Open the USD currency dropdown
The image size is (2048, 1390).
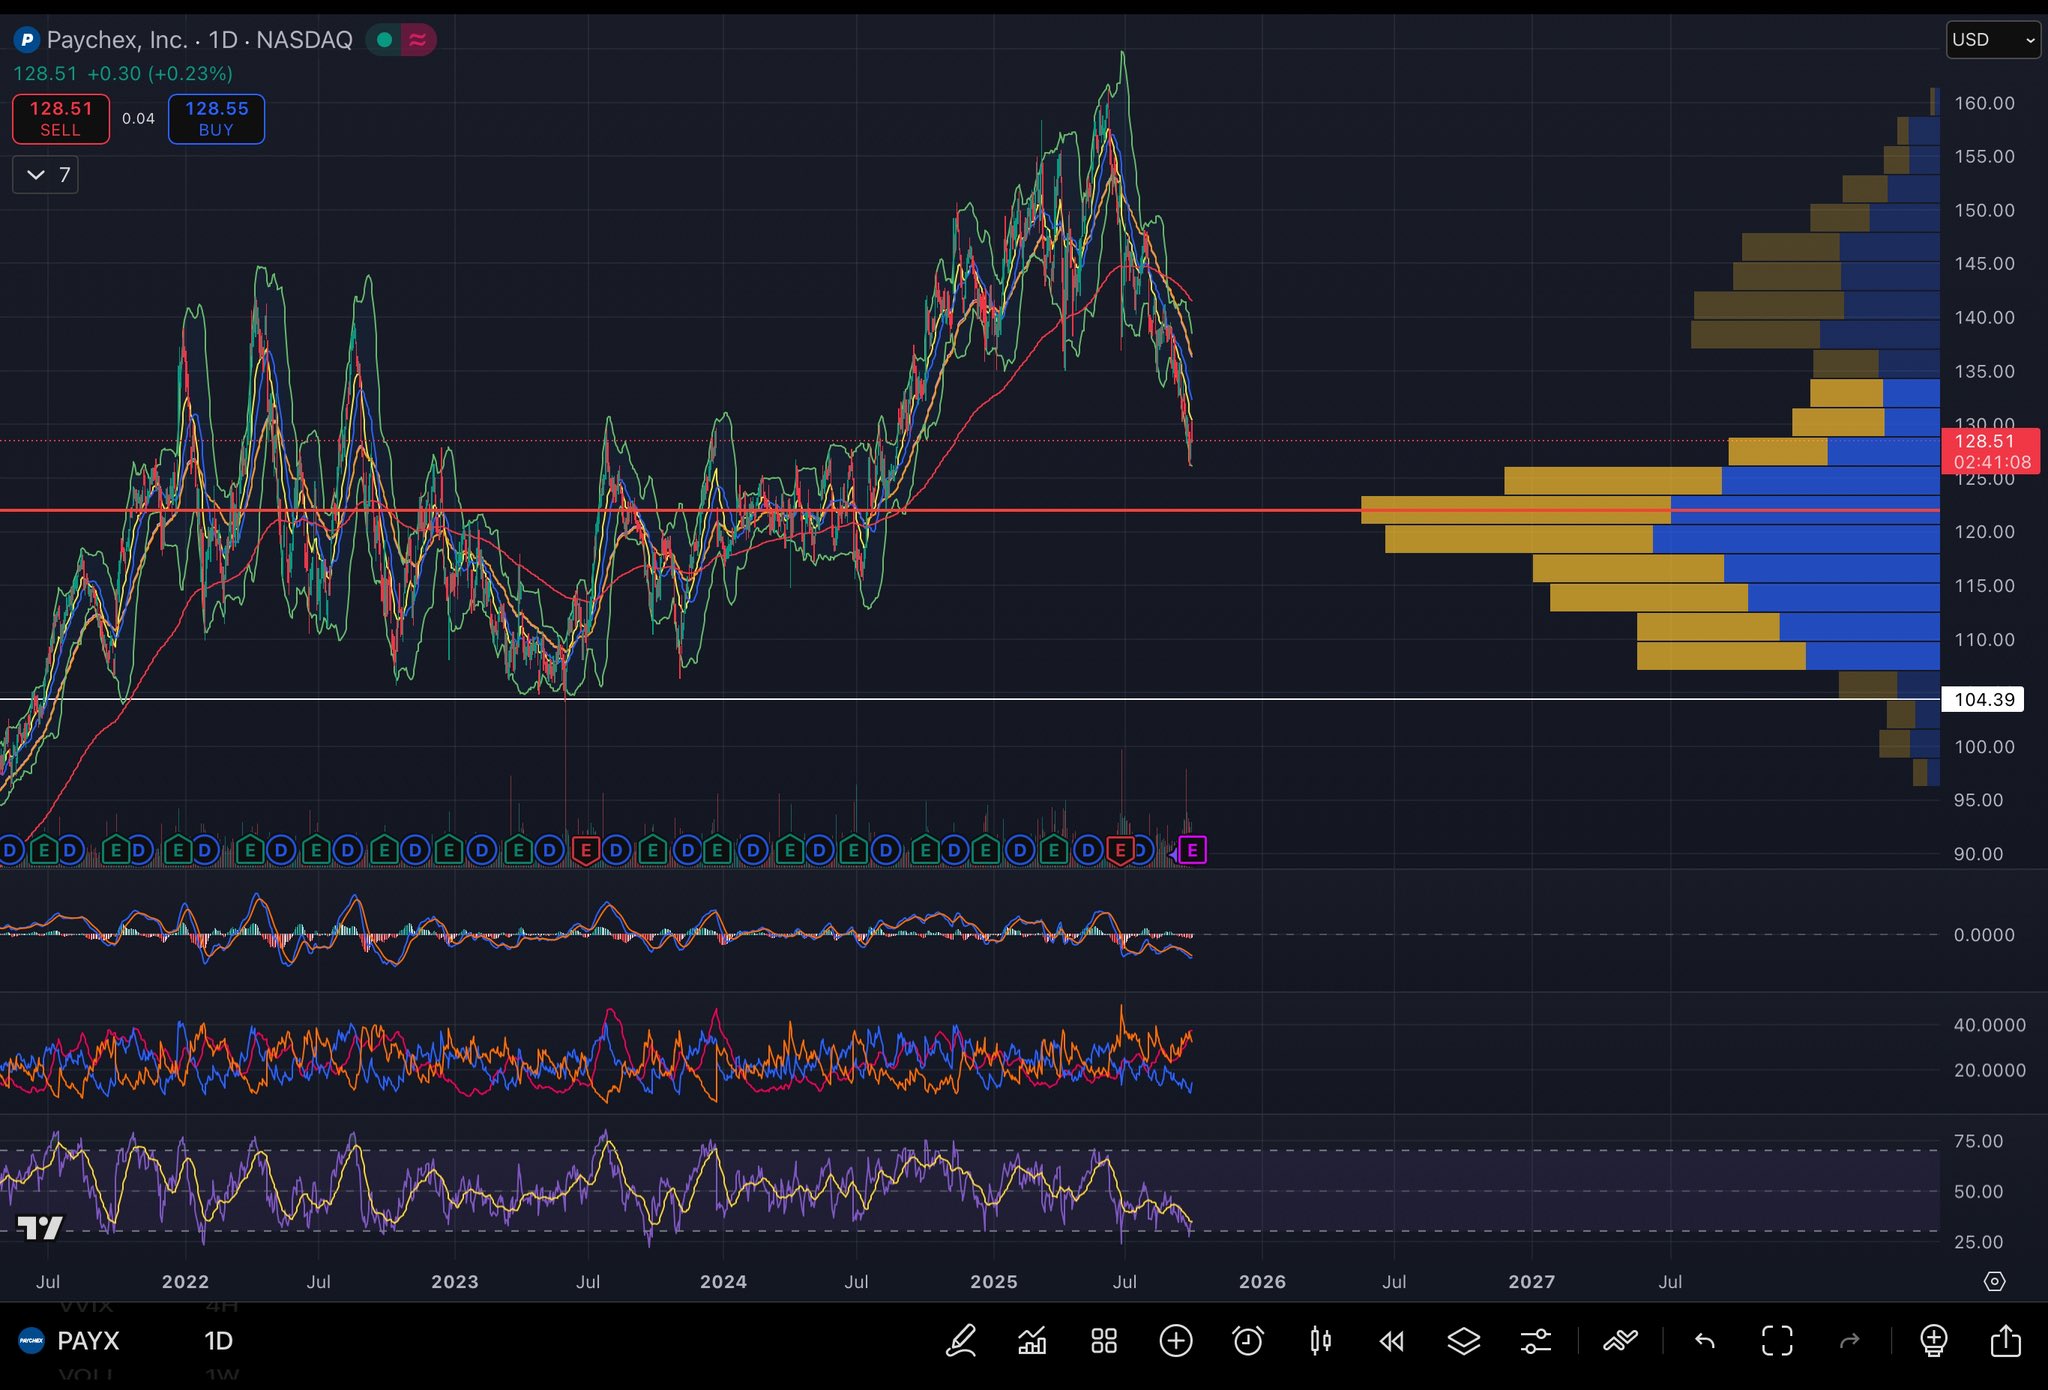pyautogui.click(x=1992, y=40)
